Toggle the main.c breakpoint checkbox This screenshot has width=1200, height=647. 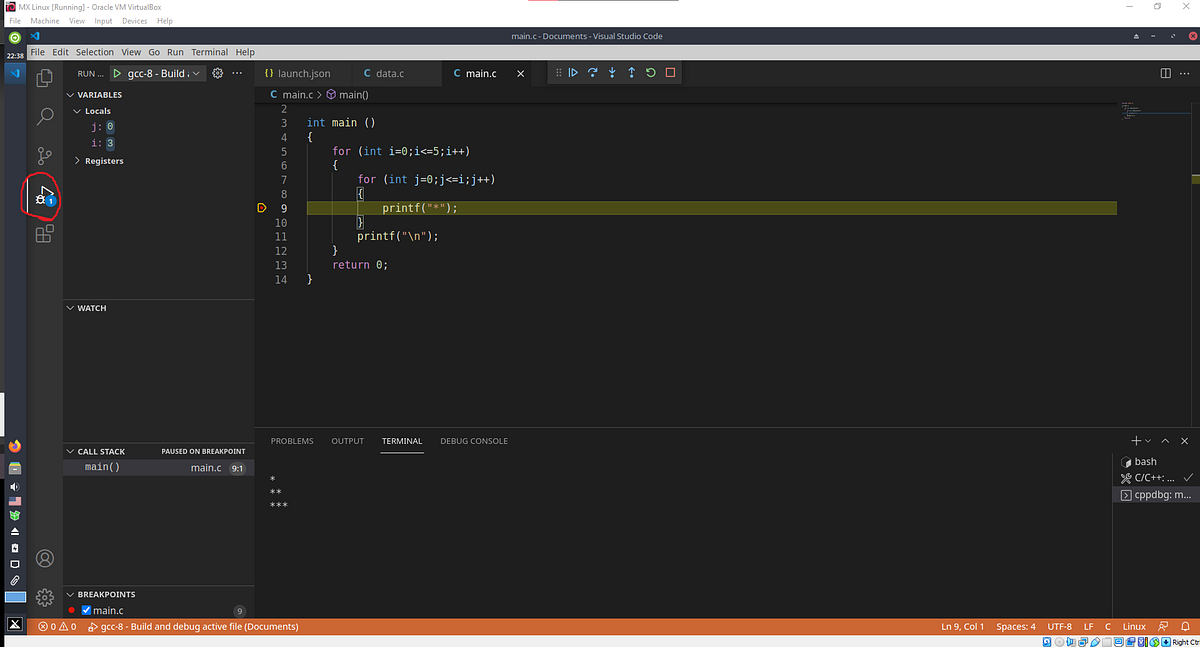point(86,610)
